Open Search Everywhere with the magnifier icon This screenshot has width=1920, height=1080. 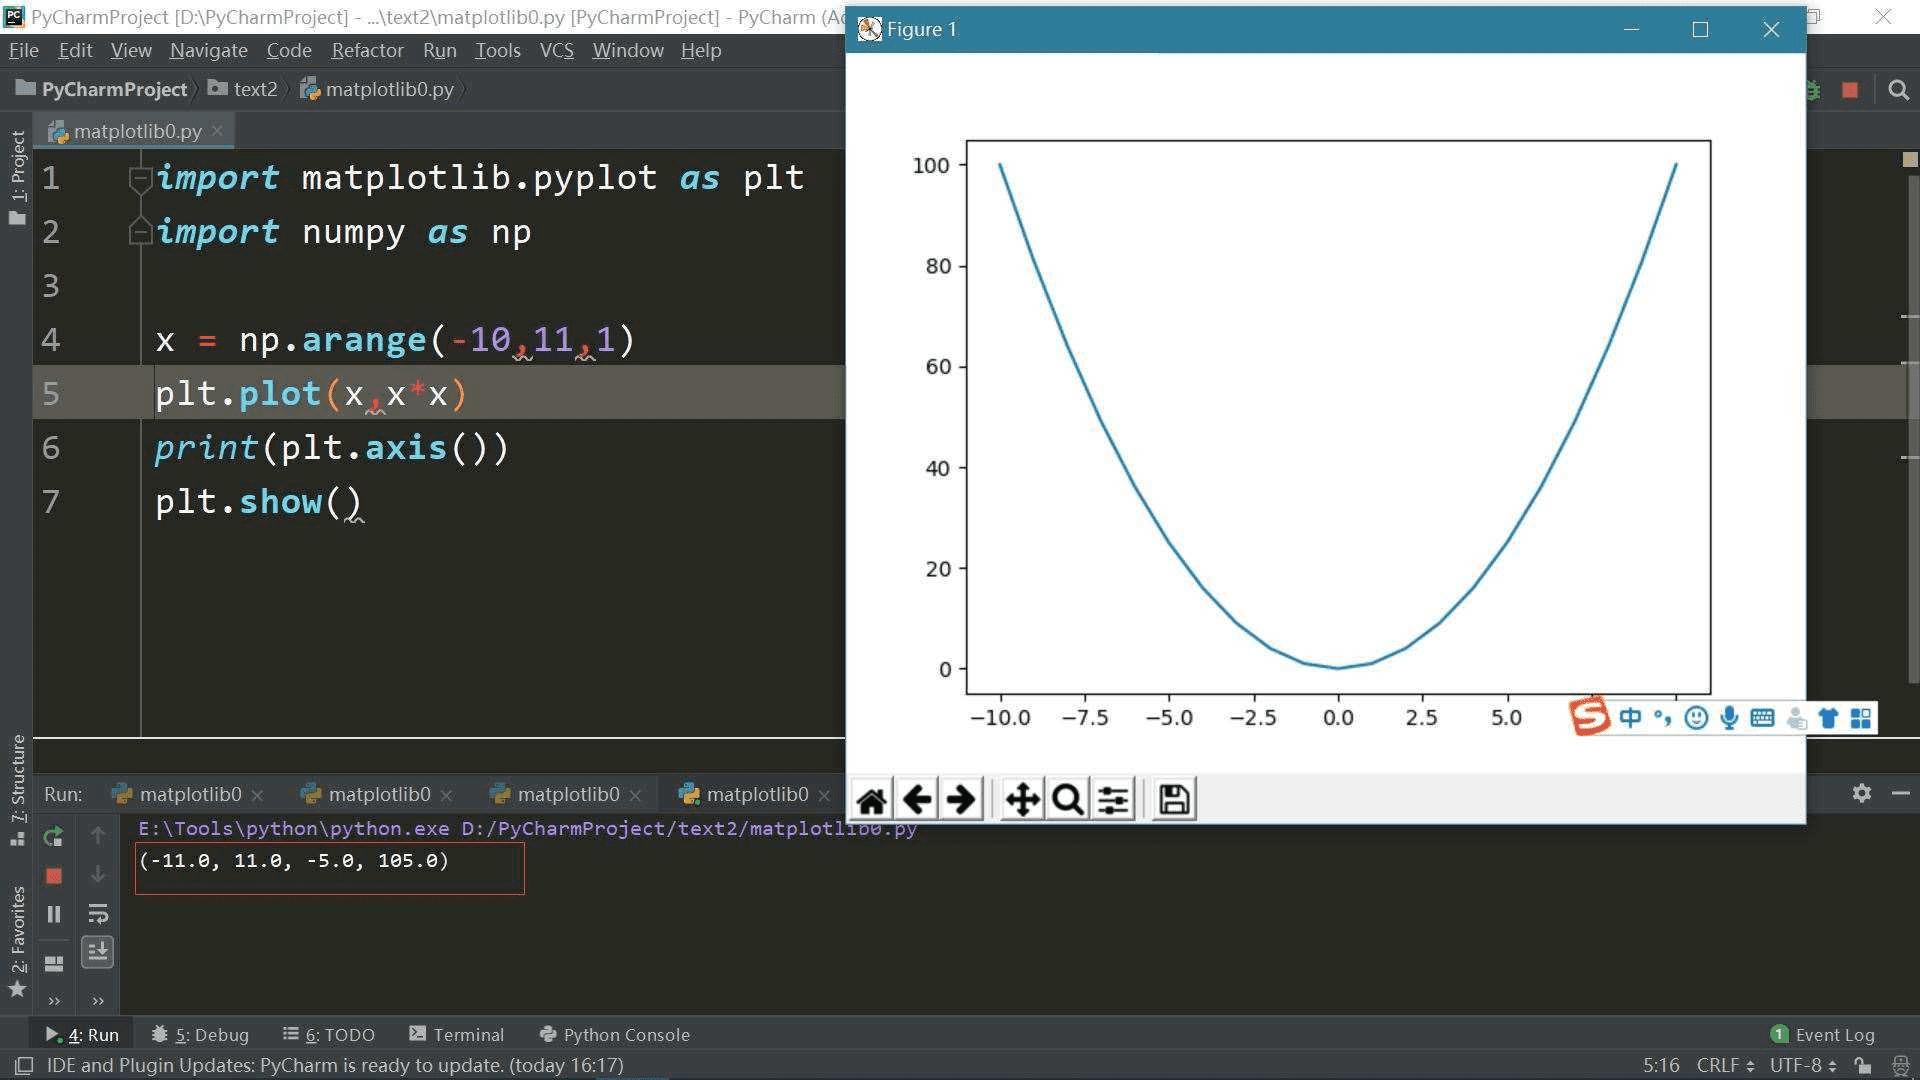pyautogui.click(x=1899, y=89)
